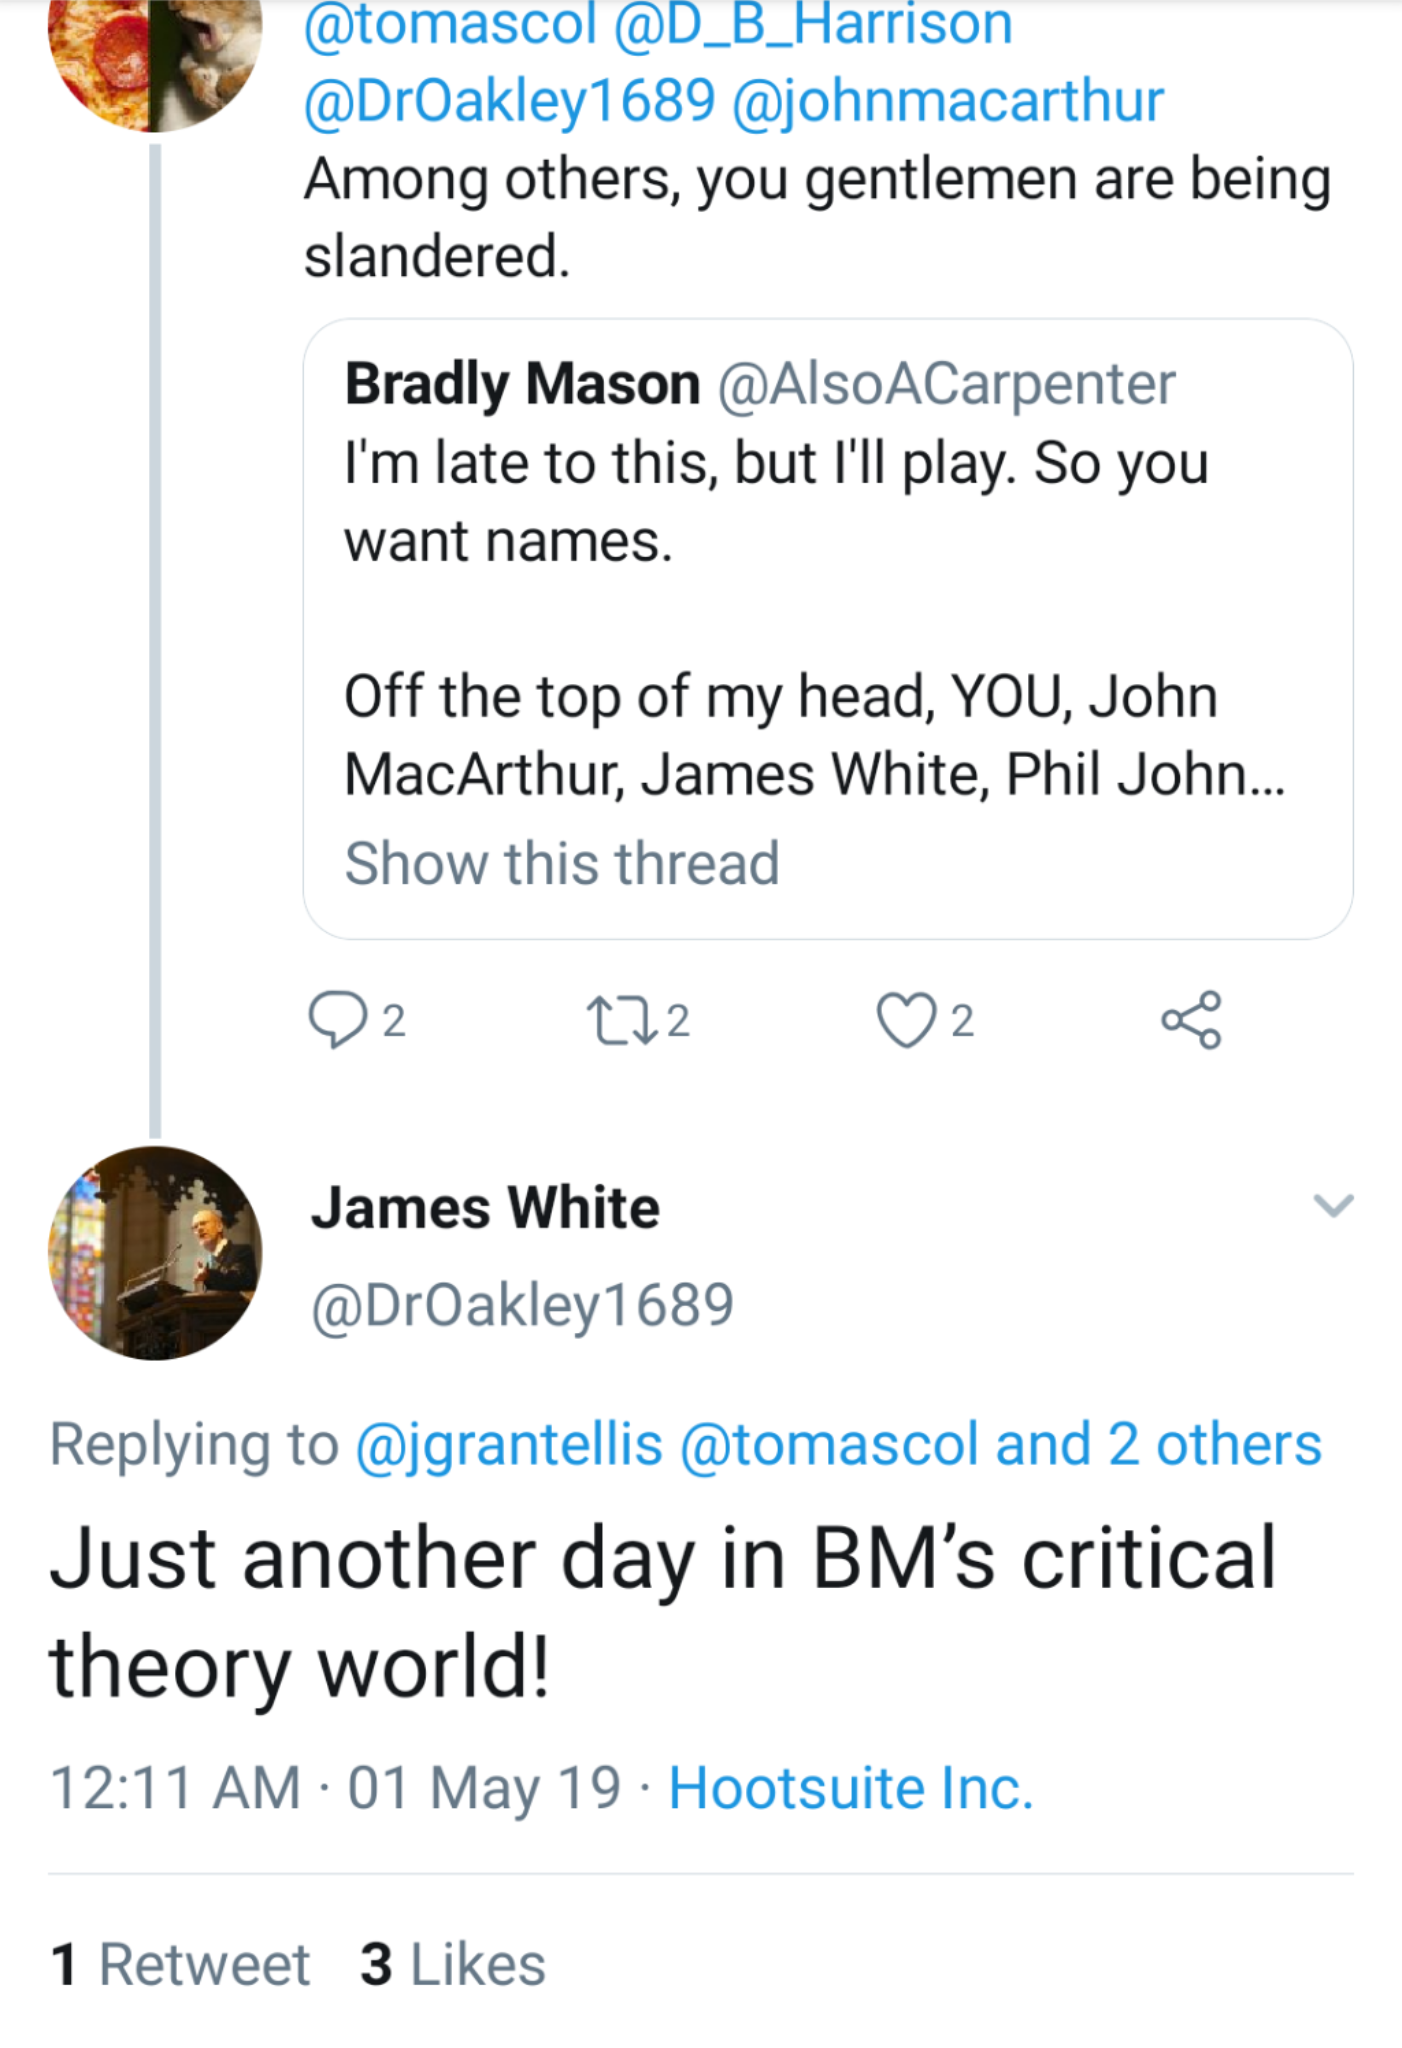1402x2048 pixels.
Task: Open the @jgrantellis reply mention
Action: [509, 1444]
